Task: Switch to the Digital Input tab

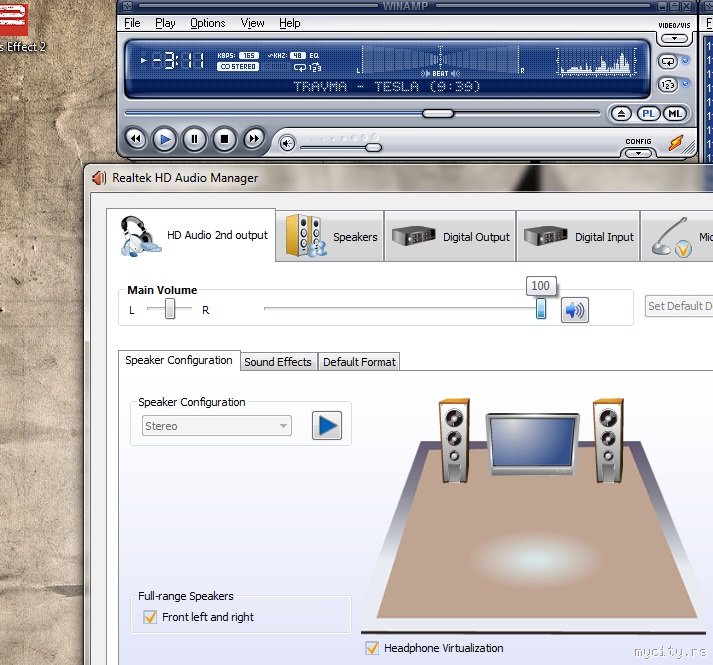Action: pyautogui.click(x=578, y=237)
